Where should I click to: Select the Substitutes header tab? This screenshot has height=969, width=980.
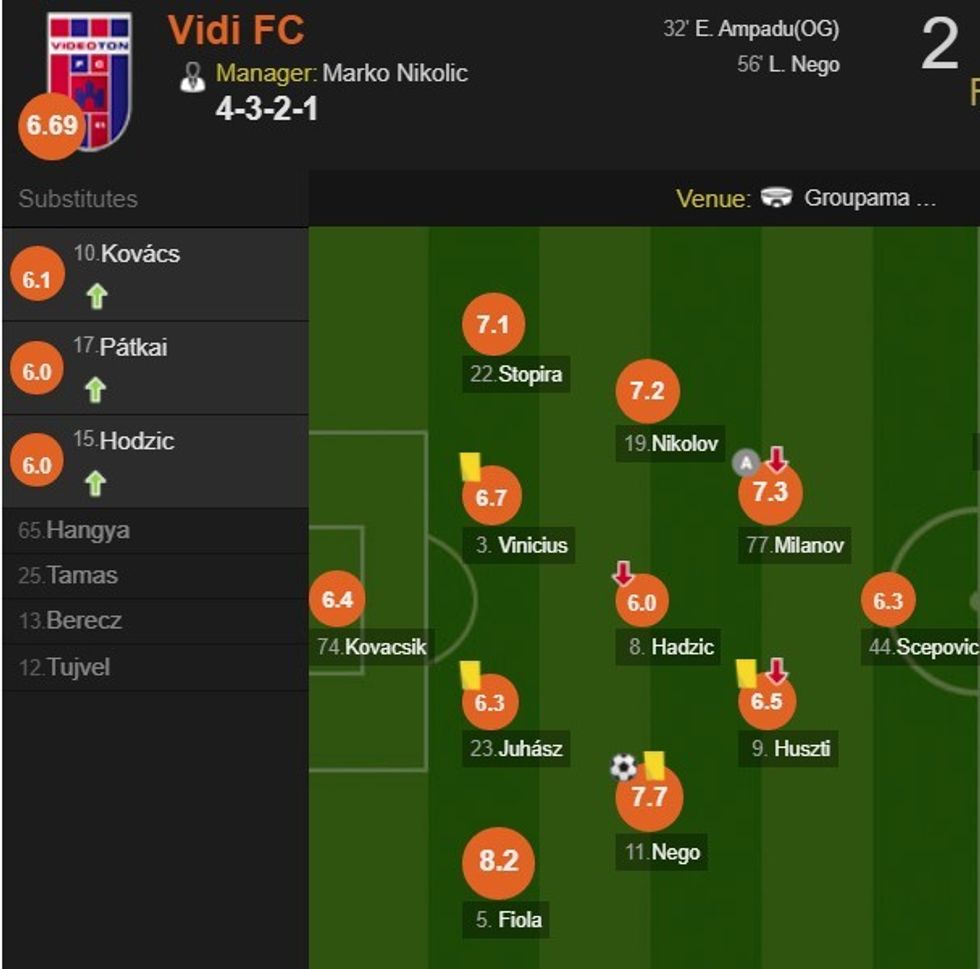[x=78, y=199]
